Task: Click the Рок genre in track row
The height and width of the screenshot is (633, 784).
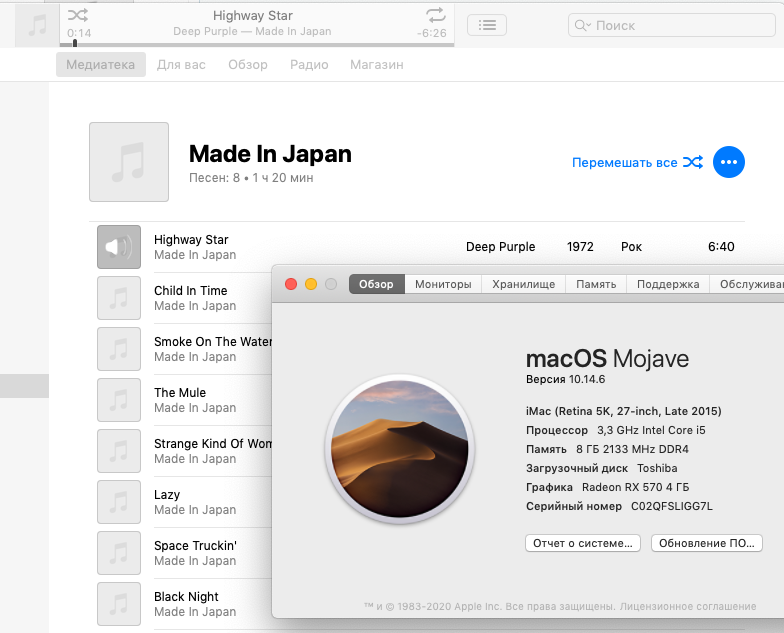Action: tap(632, 246)
